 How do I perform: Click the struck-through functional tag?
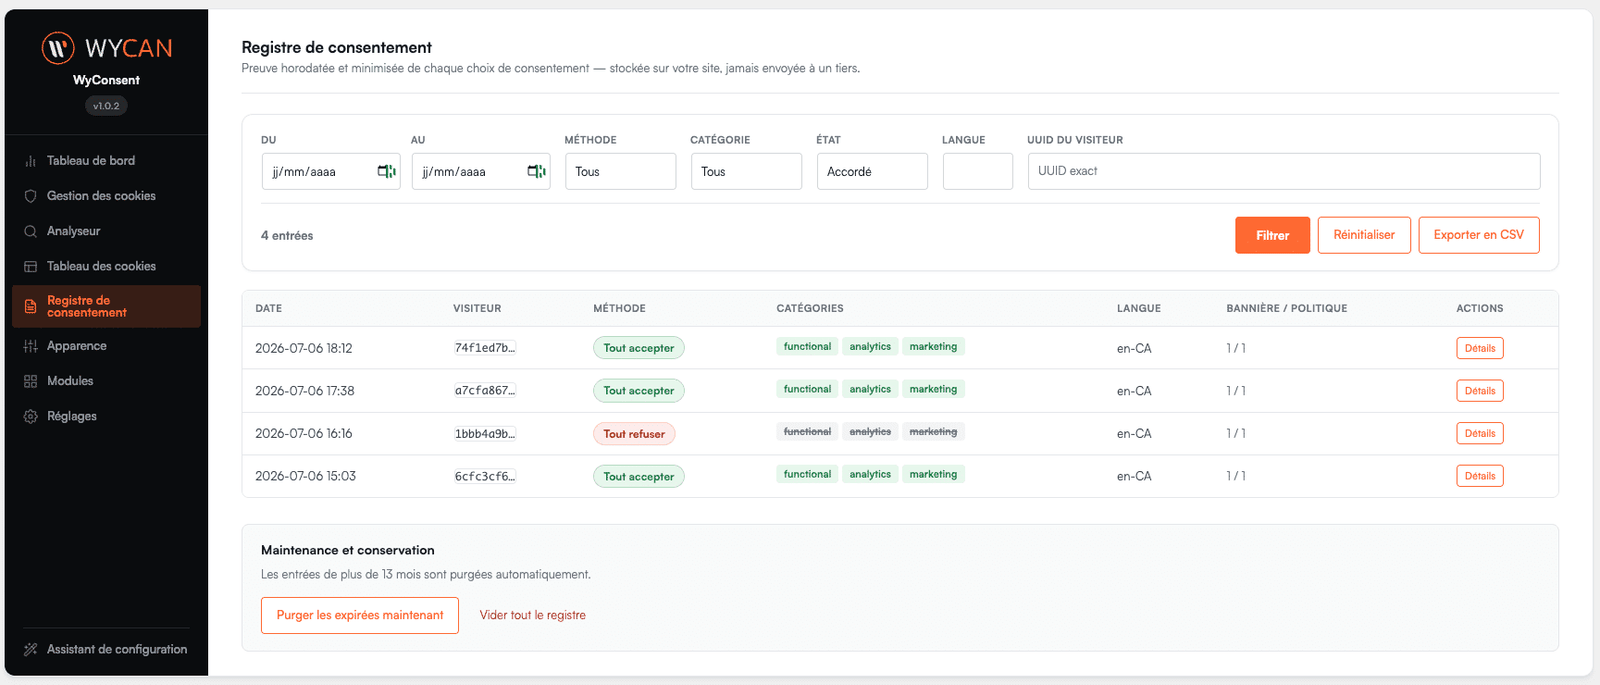(x=807, y=432)
